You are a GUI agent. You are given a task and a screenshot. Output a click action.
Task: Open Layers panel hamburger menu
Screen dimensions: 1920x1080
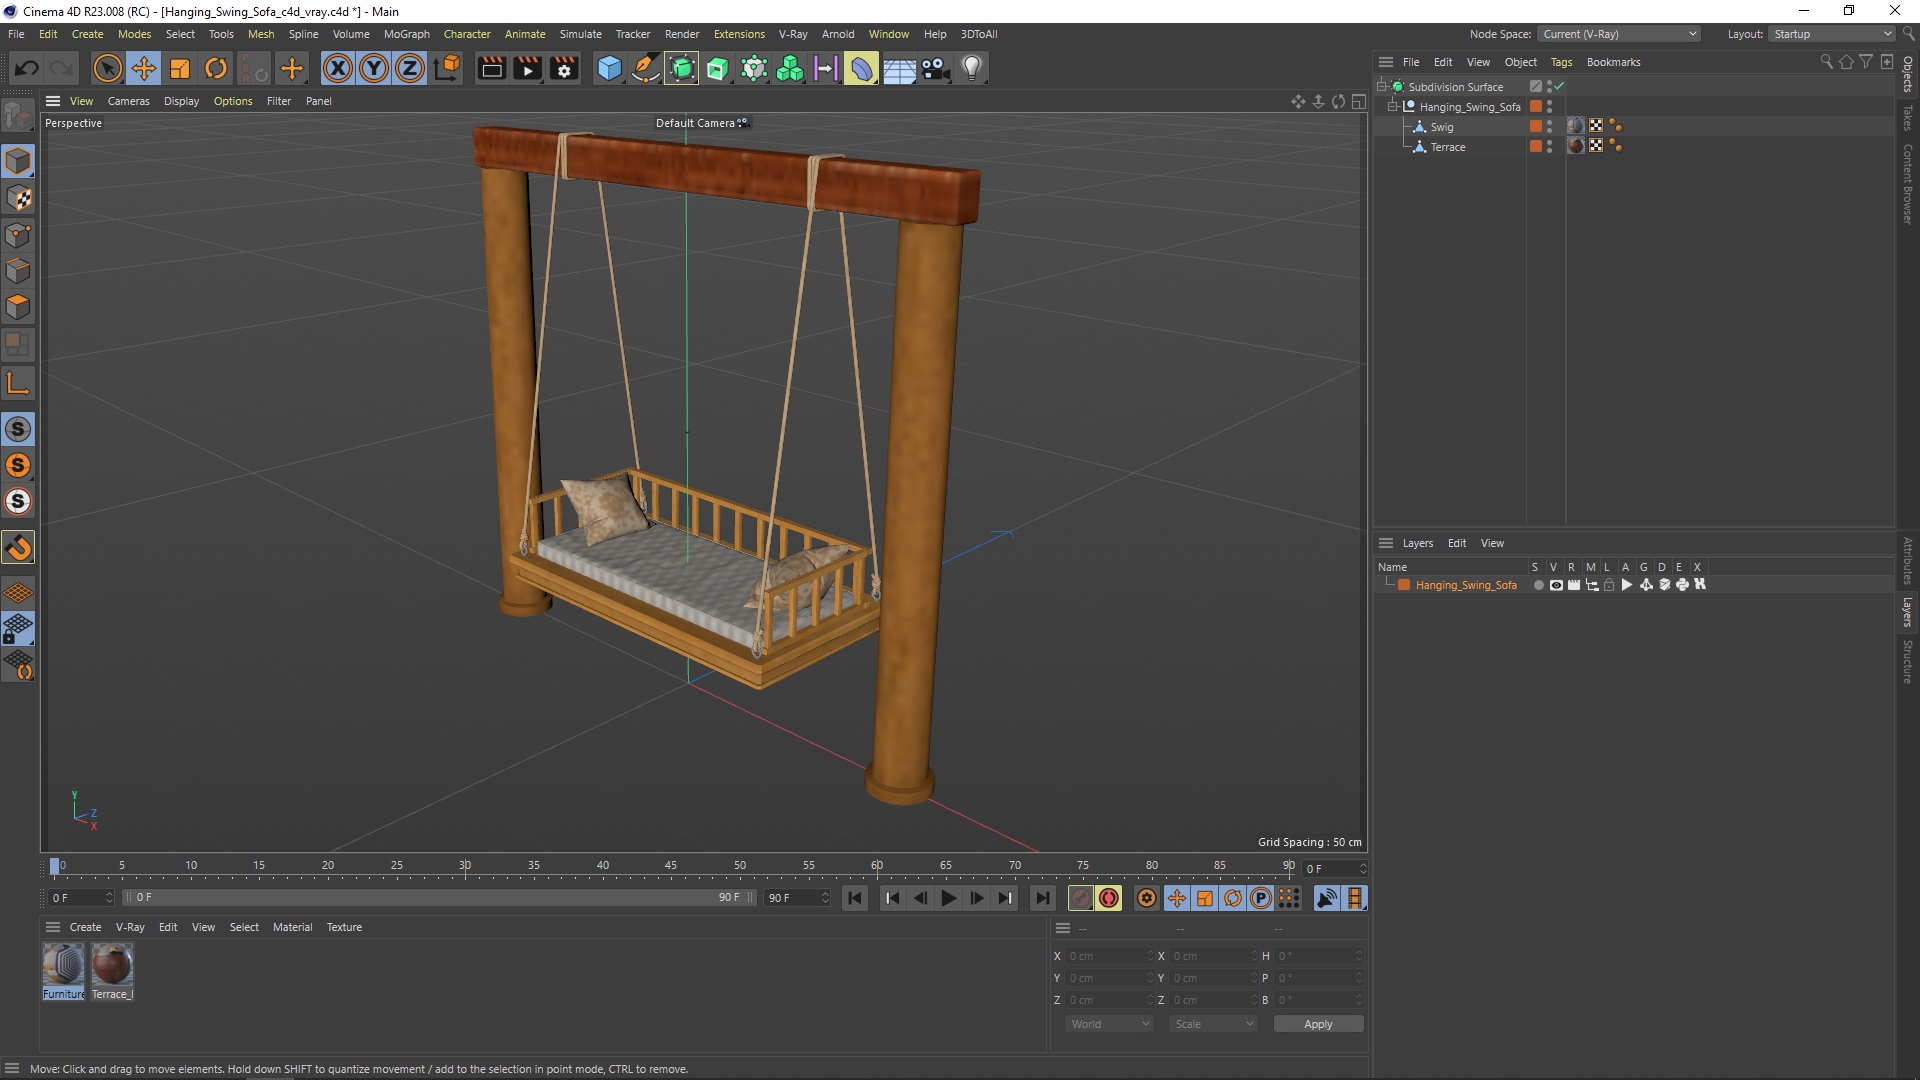[x=1386, y=543]
